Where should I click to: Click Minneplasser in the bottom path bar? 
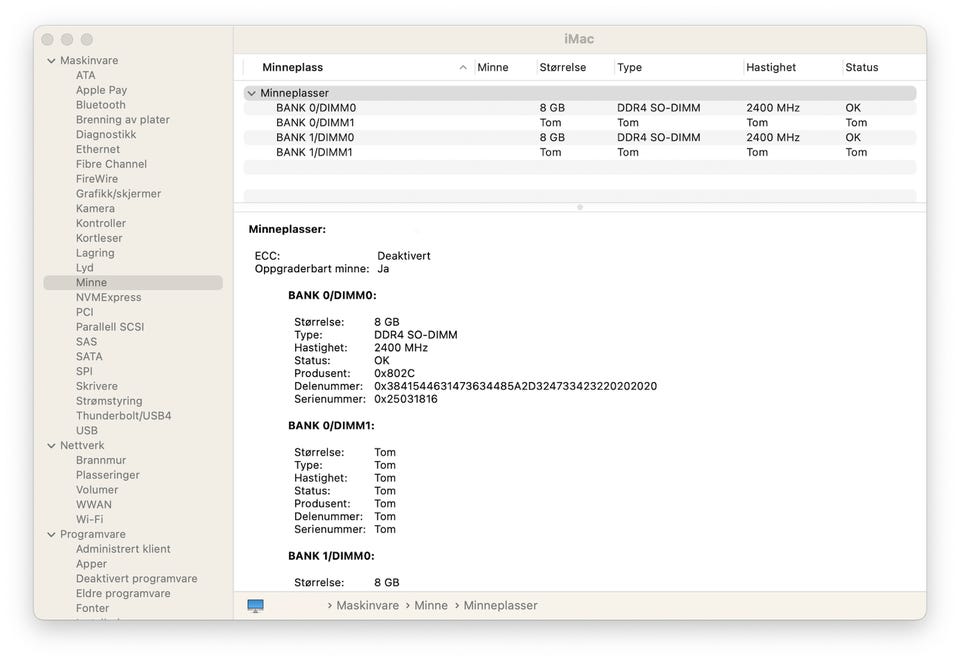click(500, 605)
